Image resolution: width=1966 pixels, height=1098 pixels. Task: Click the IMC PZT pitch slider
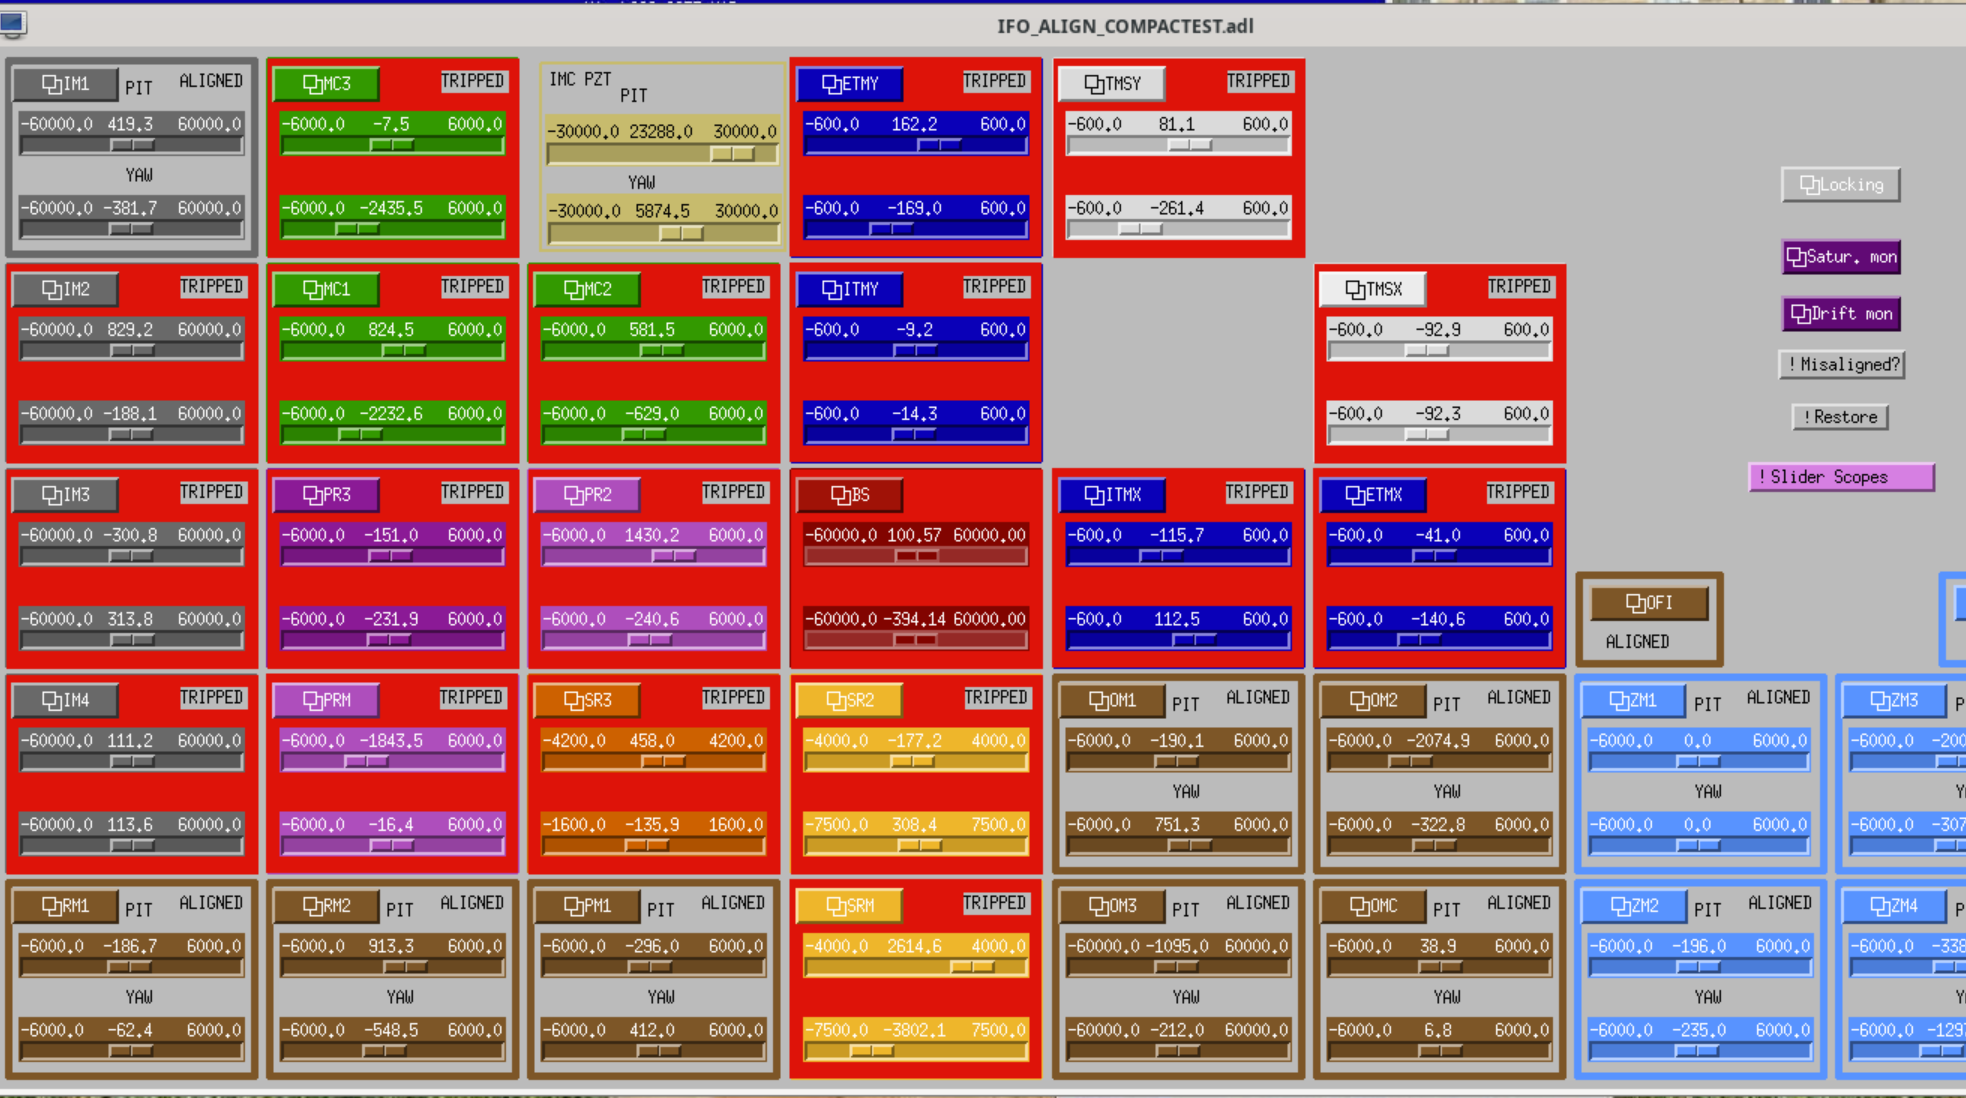(x=662, y=154)
